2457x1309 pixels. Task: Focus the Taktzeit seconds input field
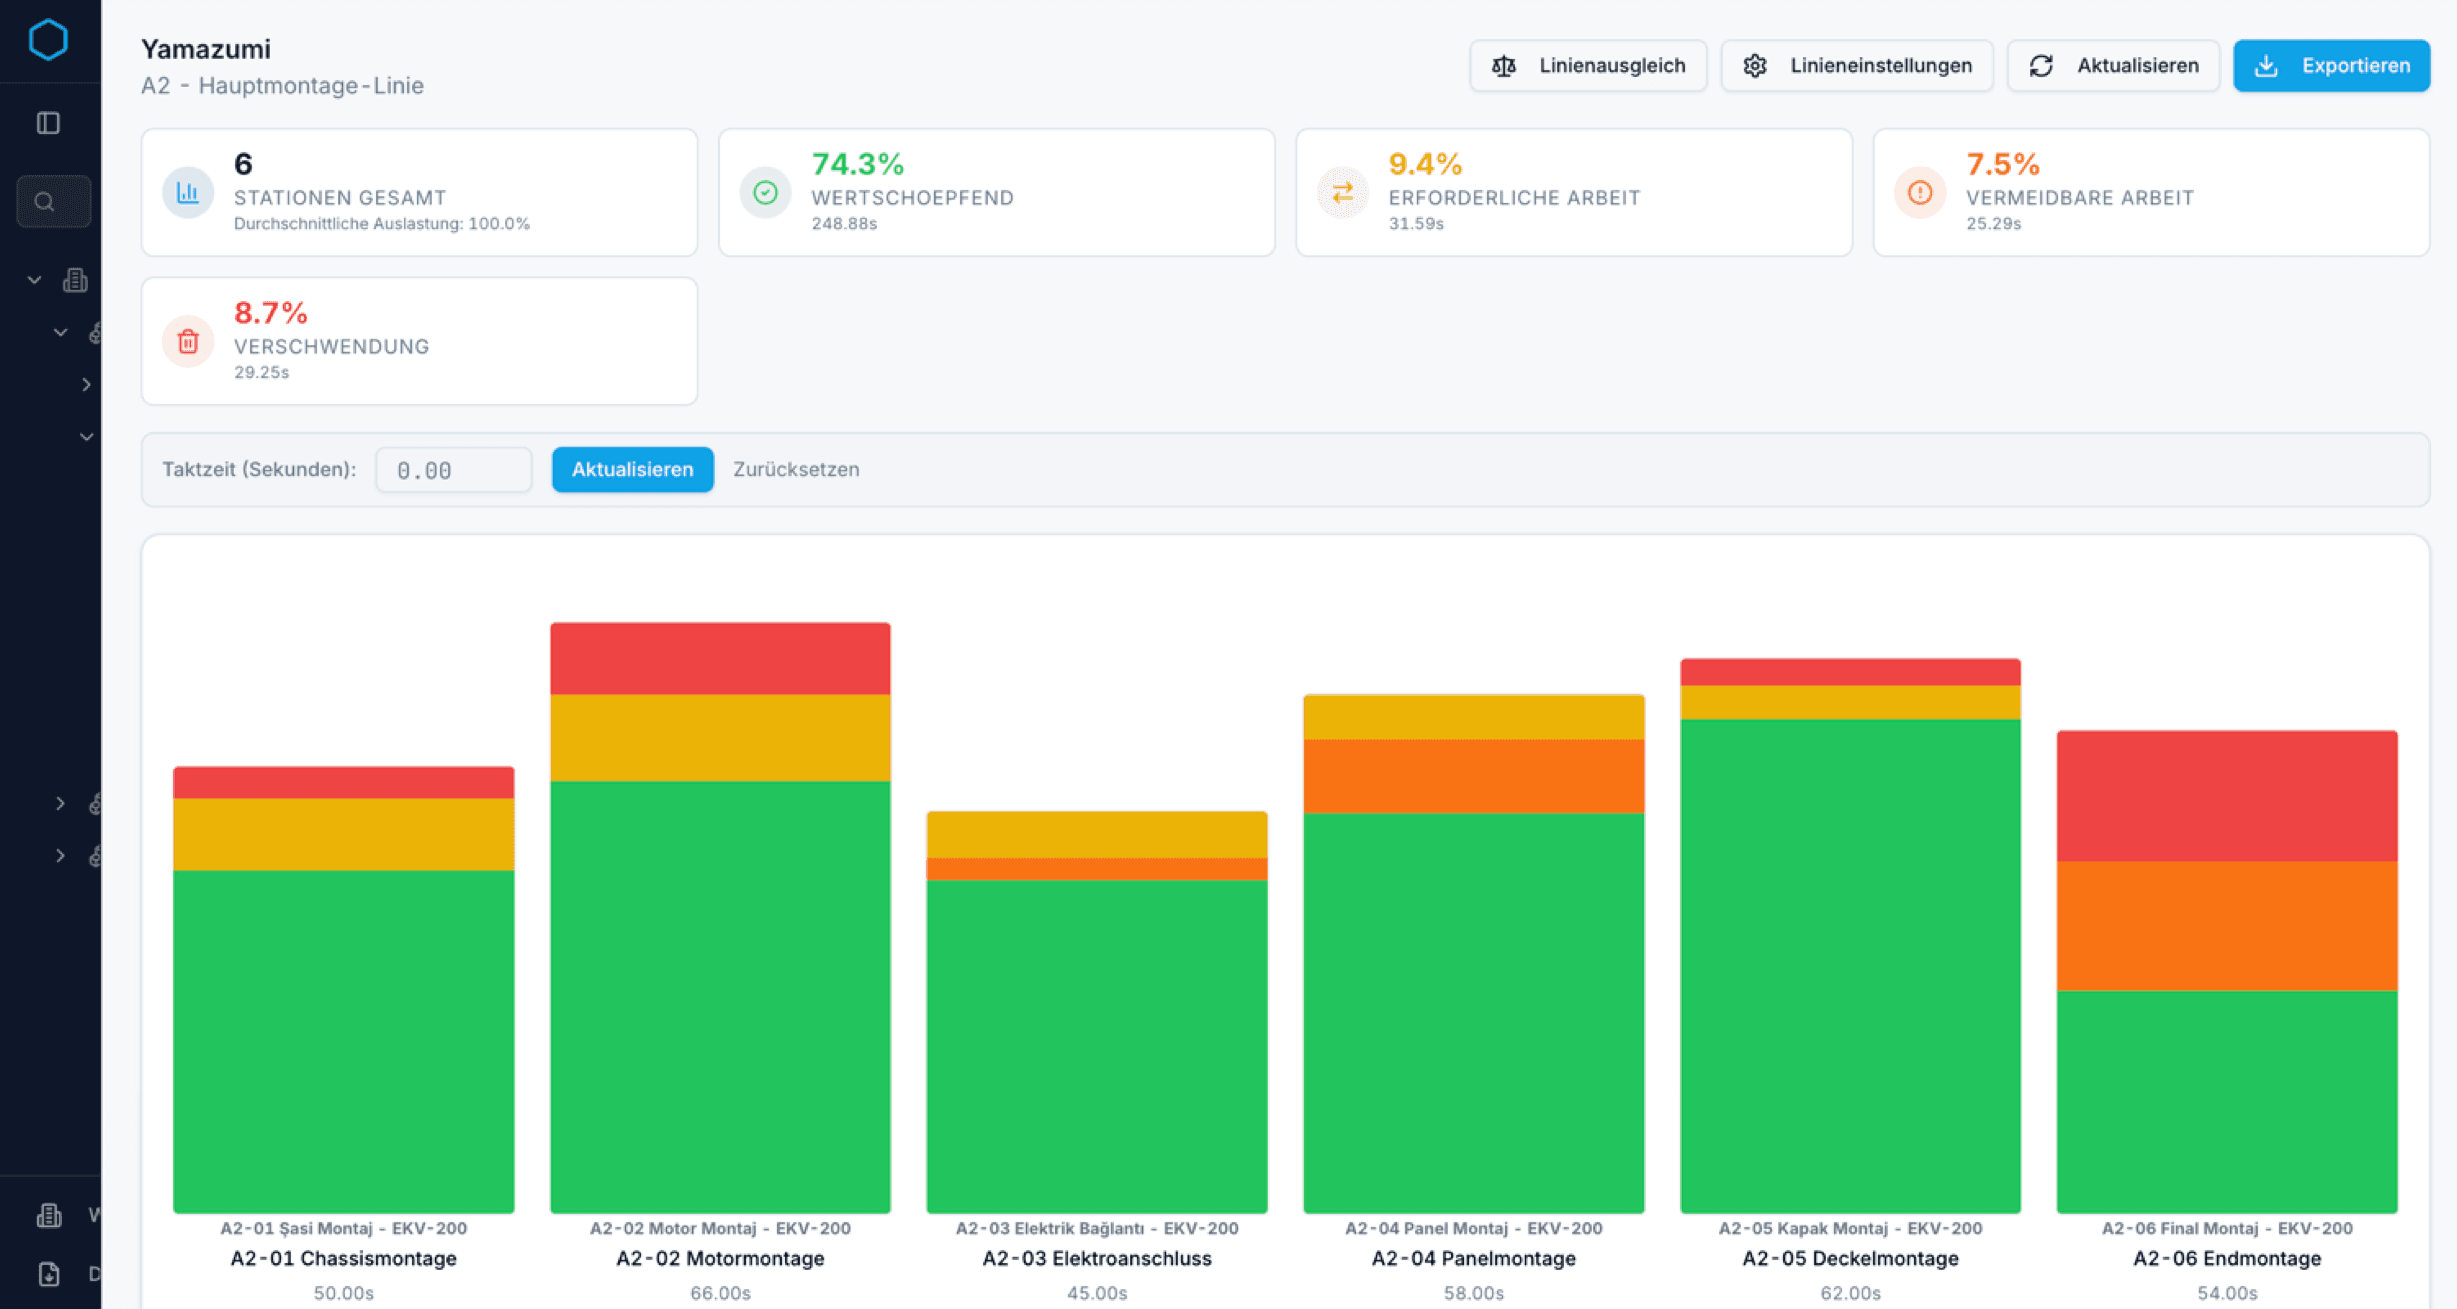pos(453,470)
